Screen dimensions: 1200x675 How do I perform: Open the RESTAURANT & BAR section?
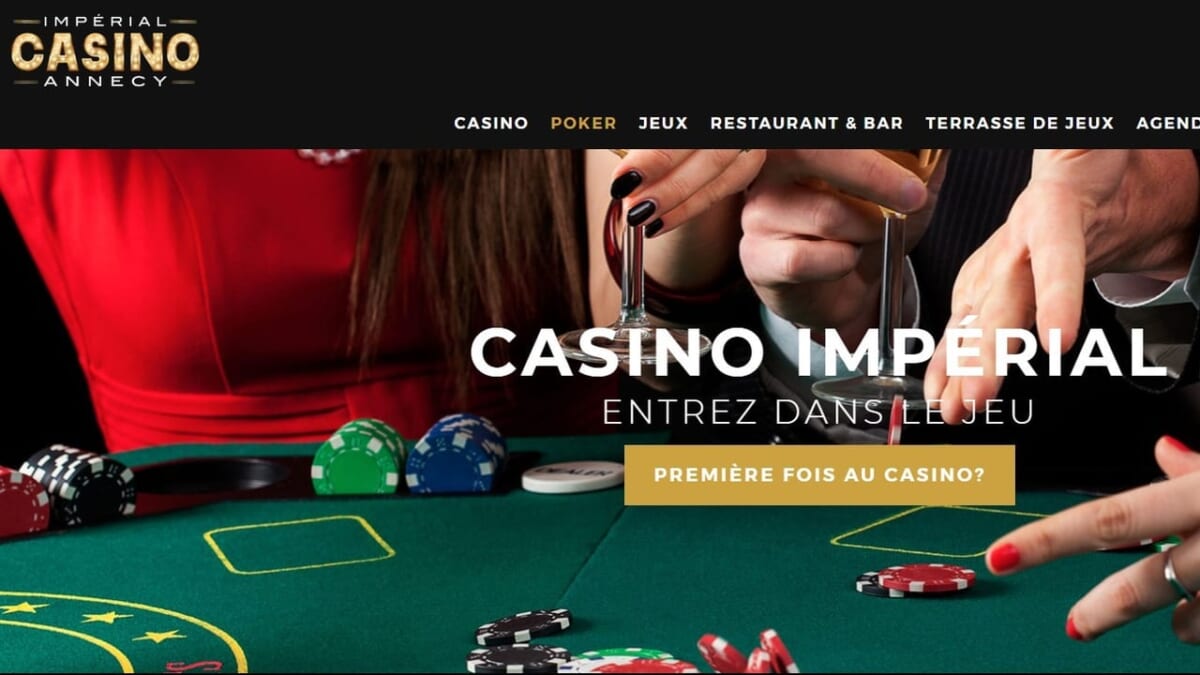(806, 123)
